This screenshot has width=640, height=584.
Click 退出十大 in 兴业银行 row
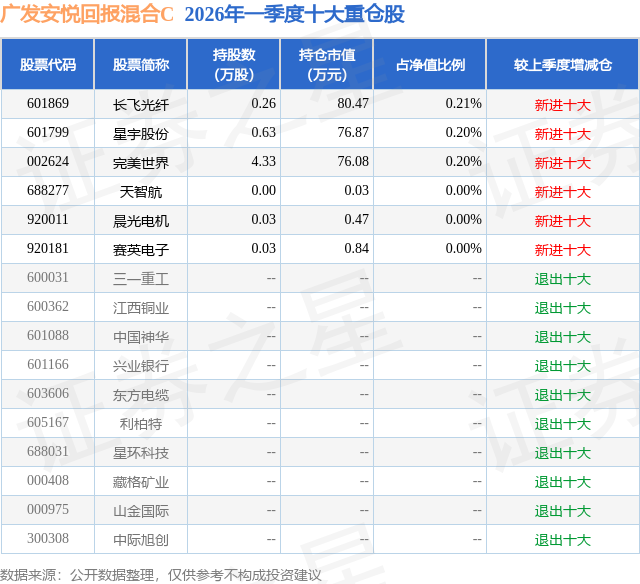tap(563, 366)
